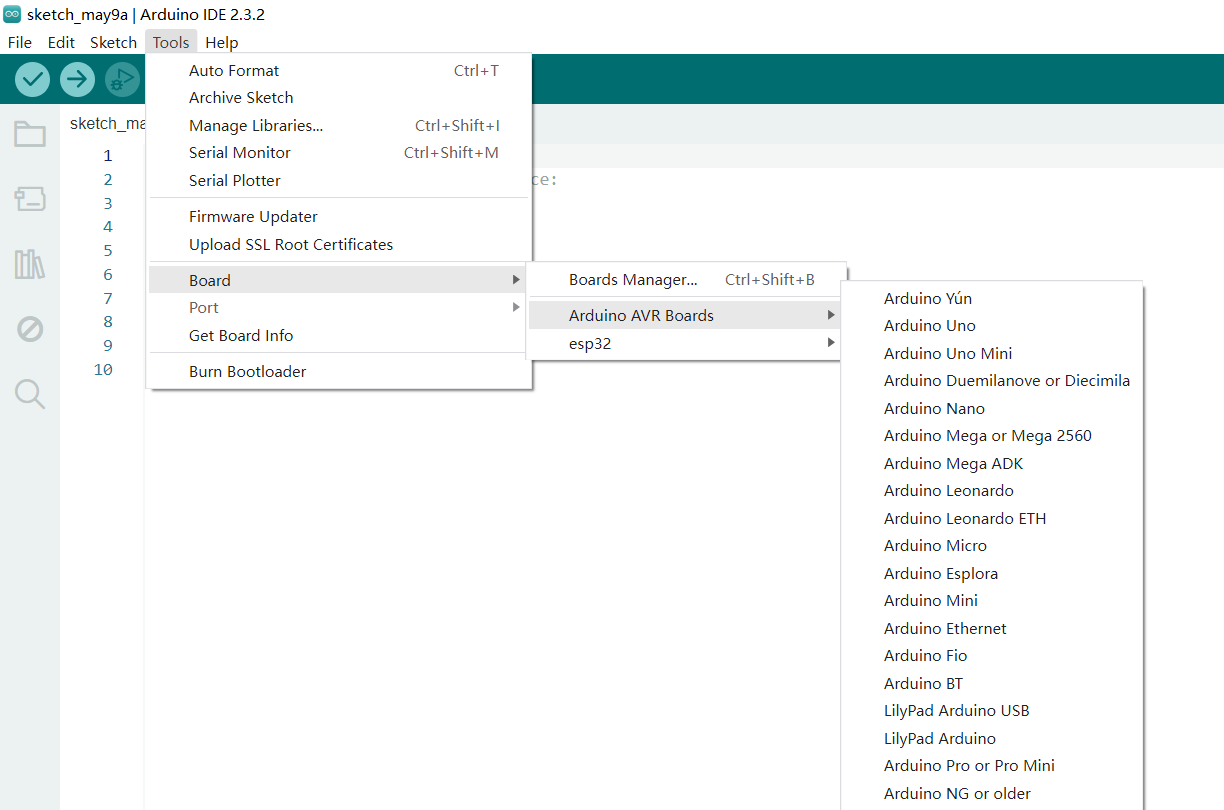Click the Arduino IDE title bar logo

[12, 14]
